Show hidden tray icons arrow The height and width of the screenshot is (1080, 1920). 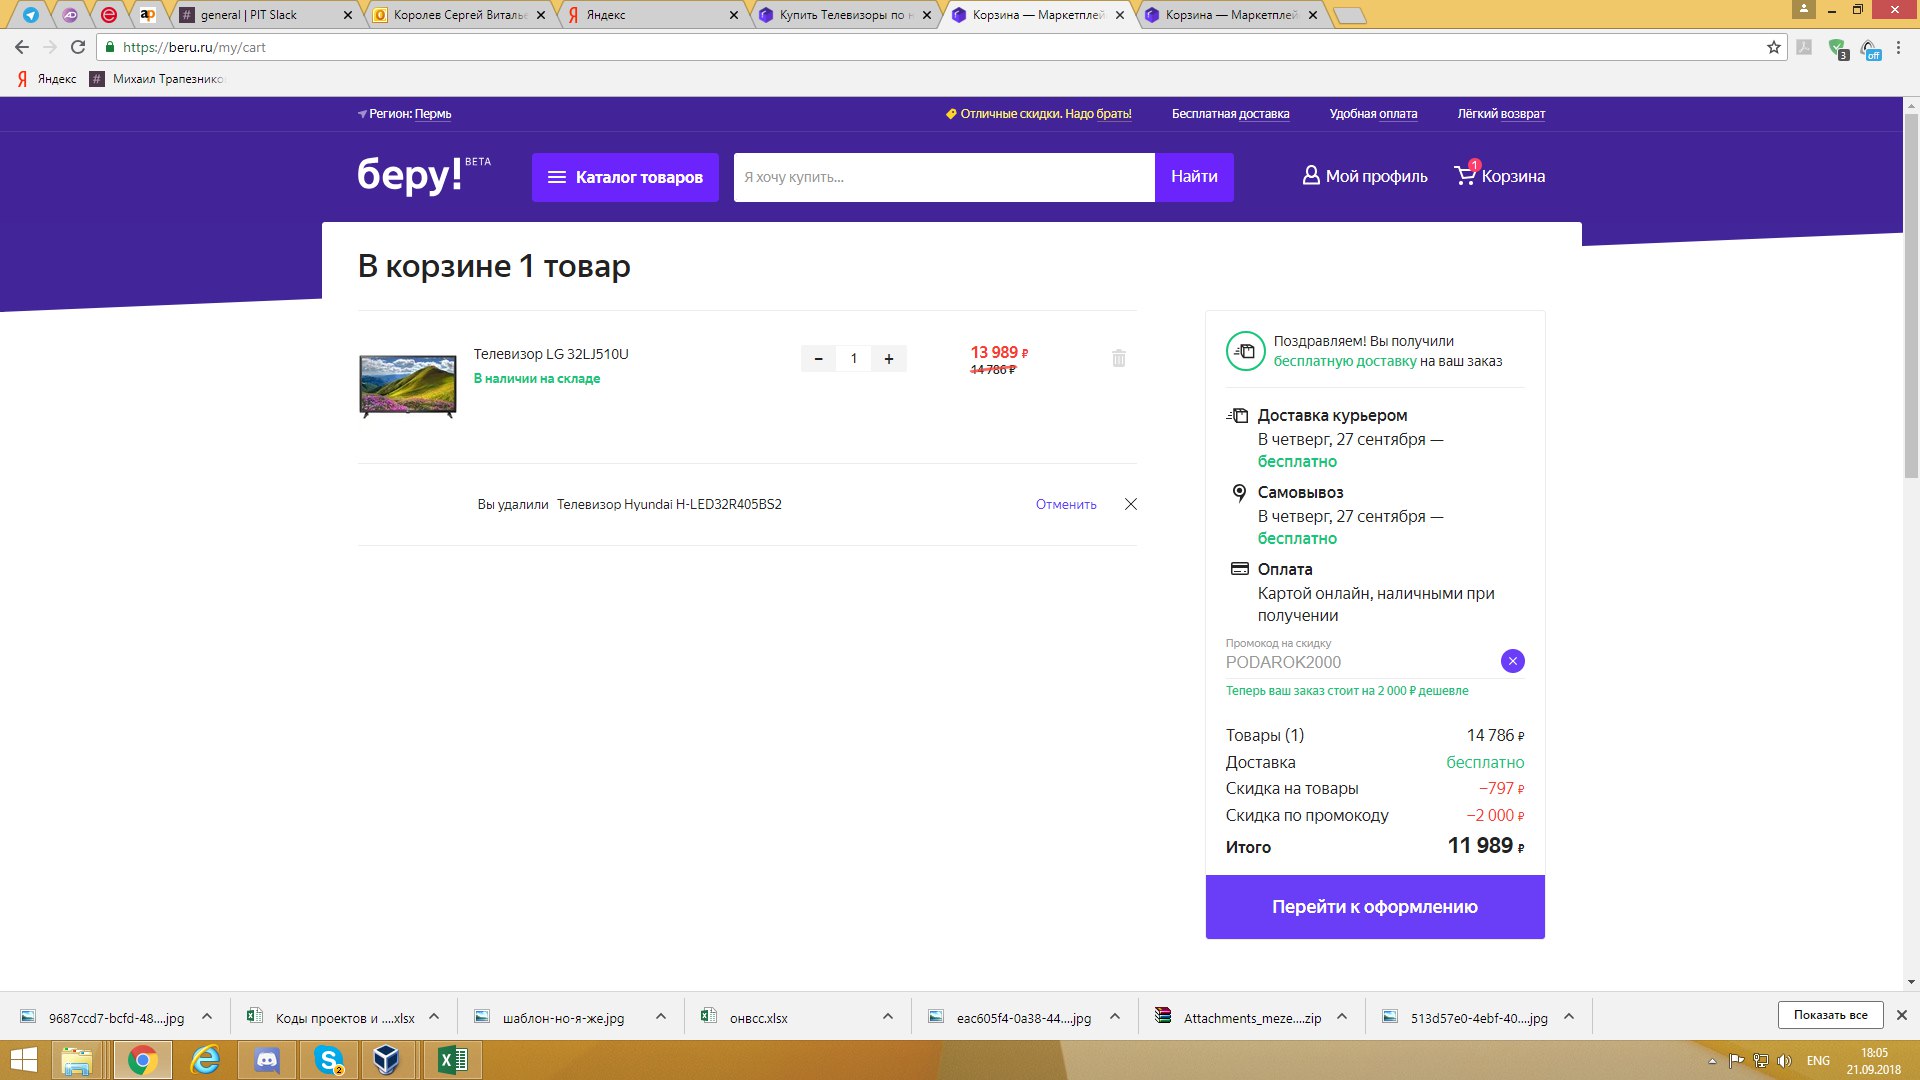(x=1712, y=1061)
